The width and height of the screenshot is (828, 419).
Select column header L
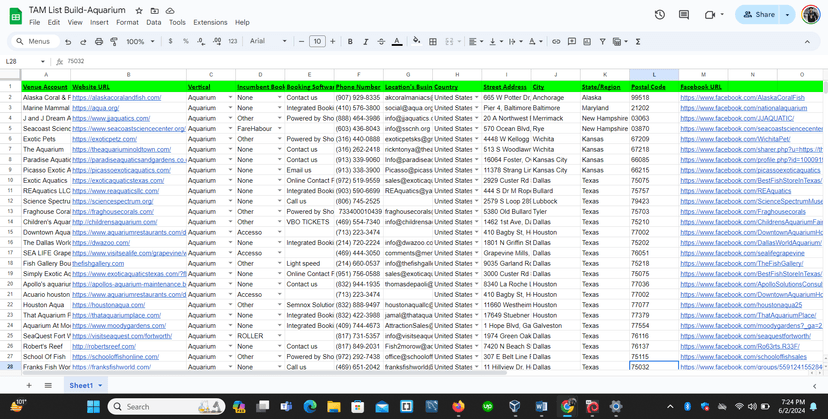point(654,75)
